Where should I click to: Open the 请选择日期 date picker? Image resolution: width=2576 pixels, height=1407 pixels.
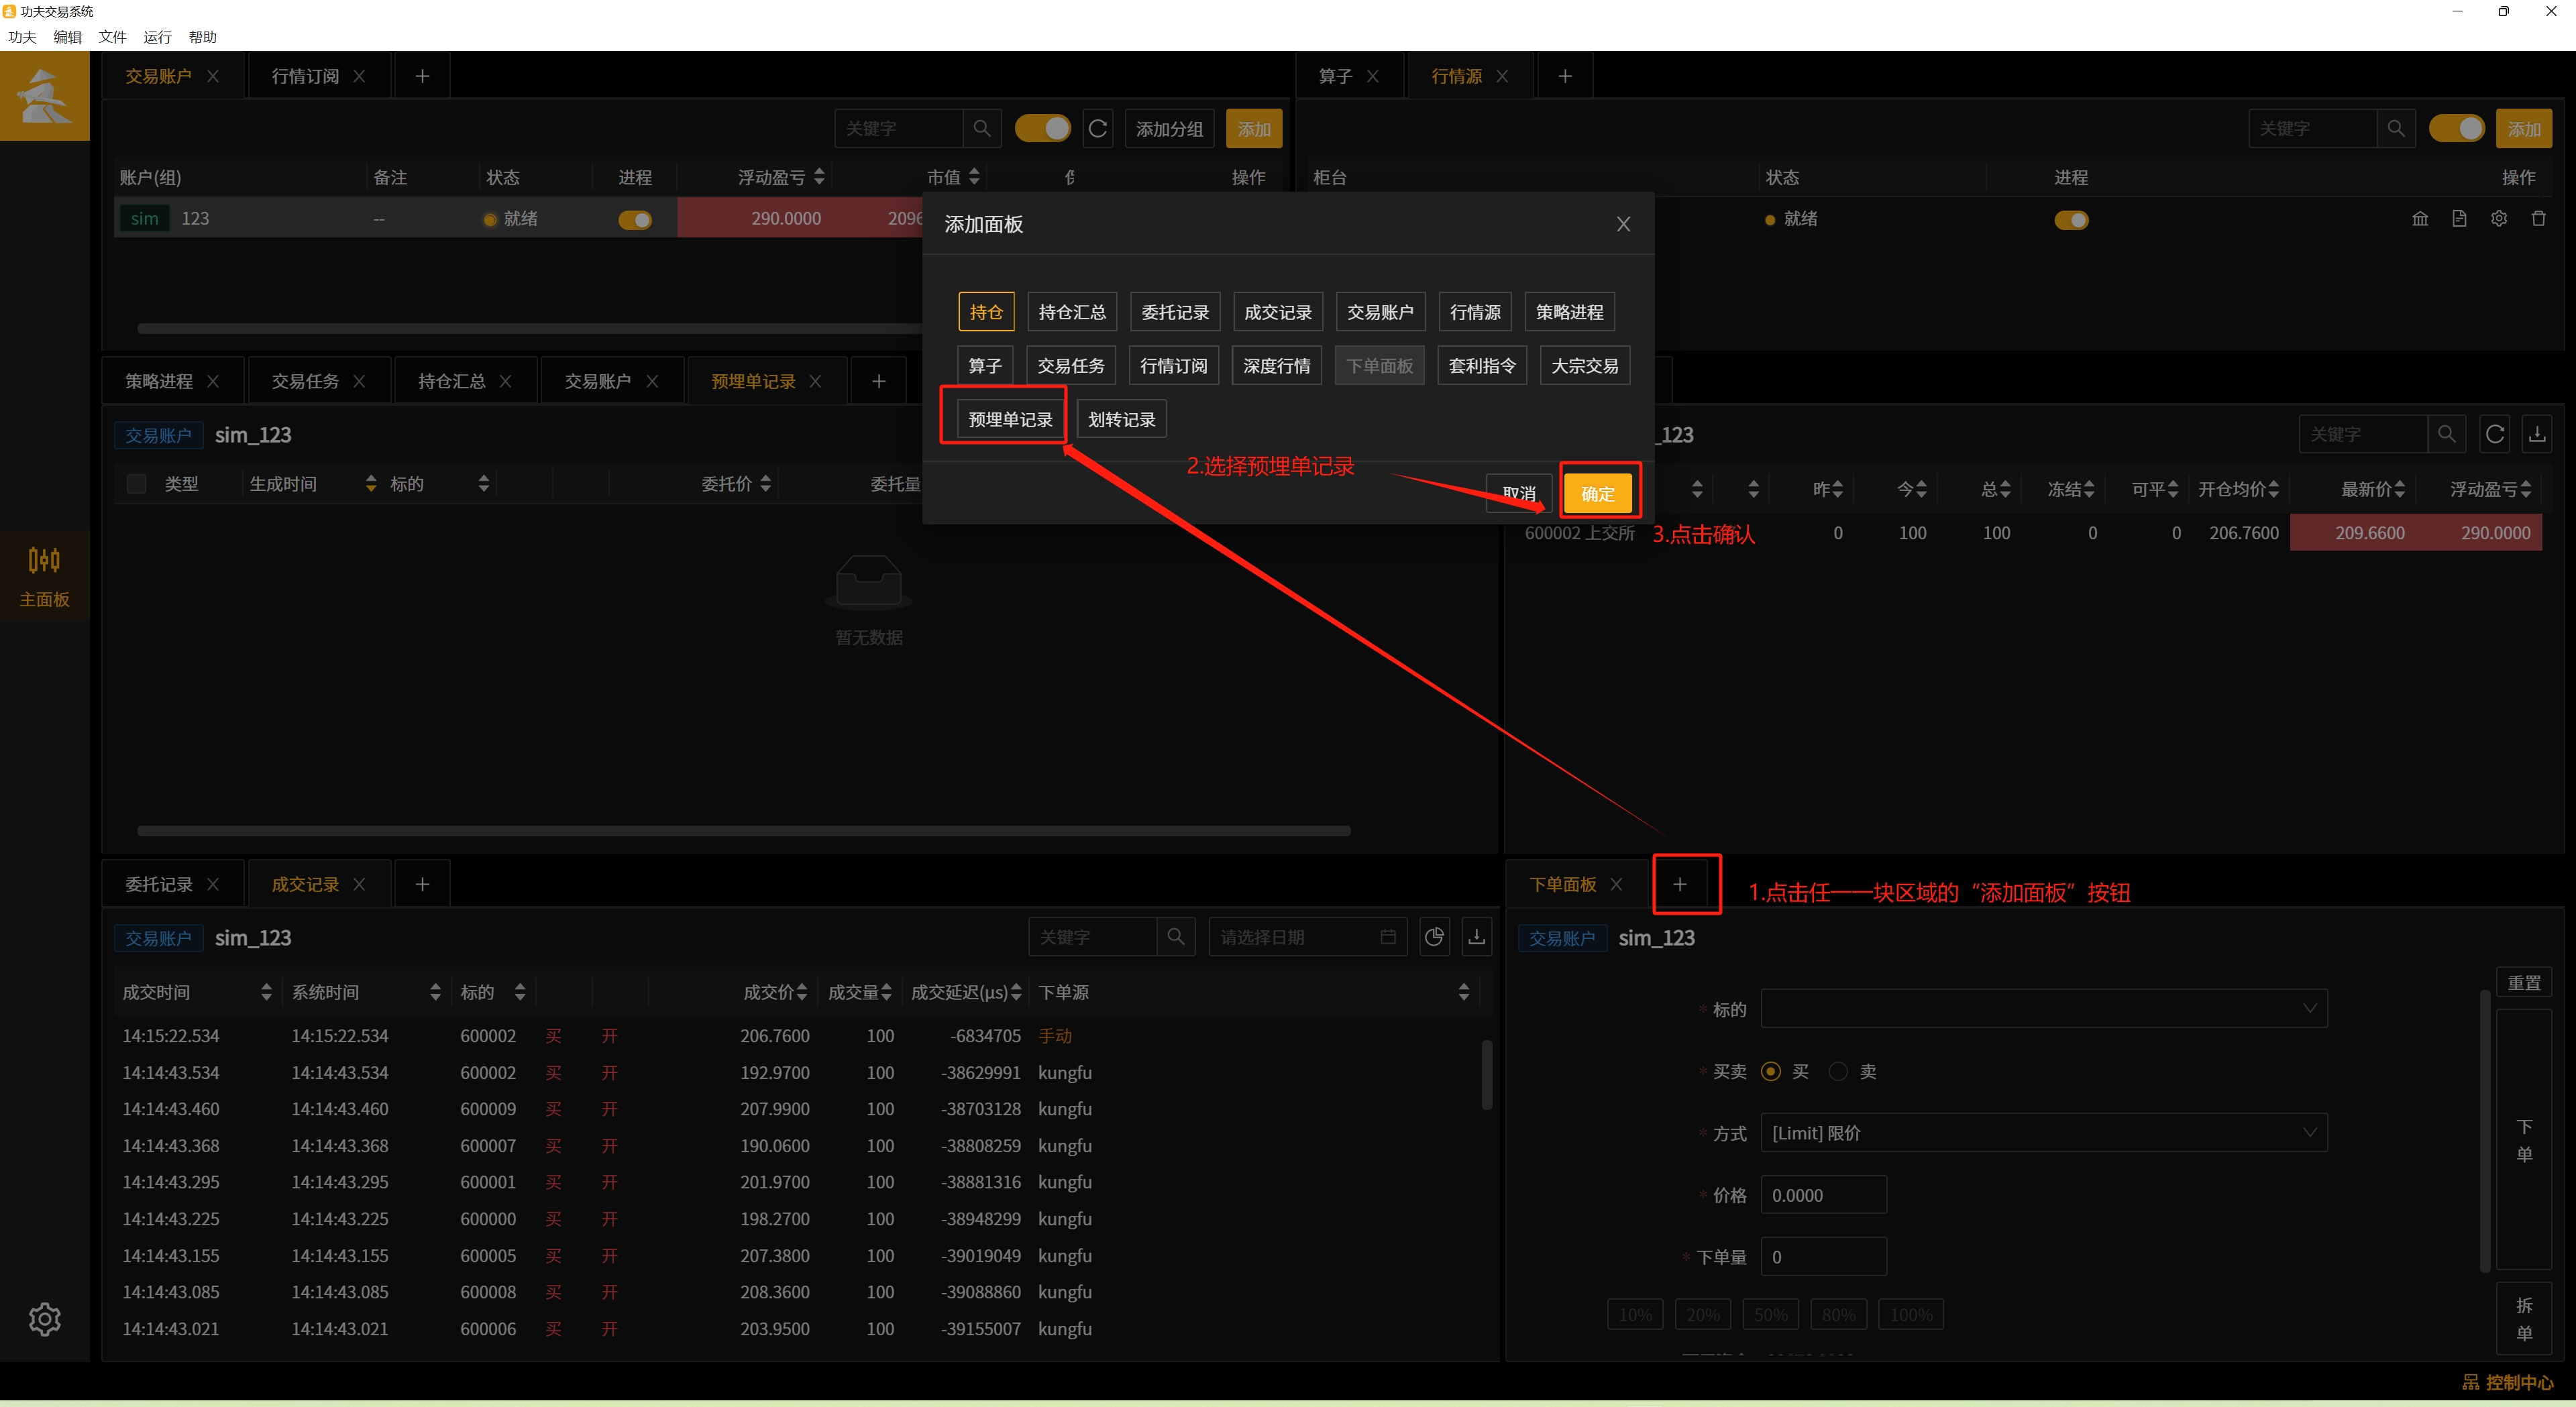click(x=1307, y=937)
